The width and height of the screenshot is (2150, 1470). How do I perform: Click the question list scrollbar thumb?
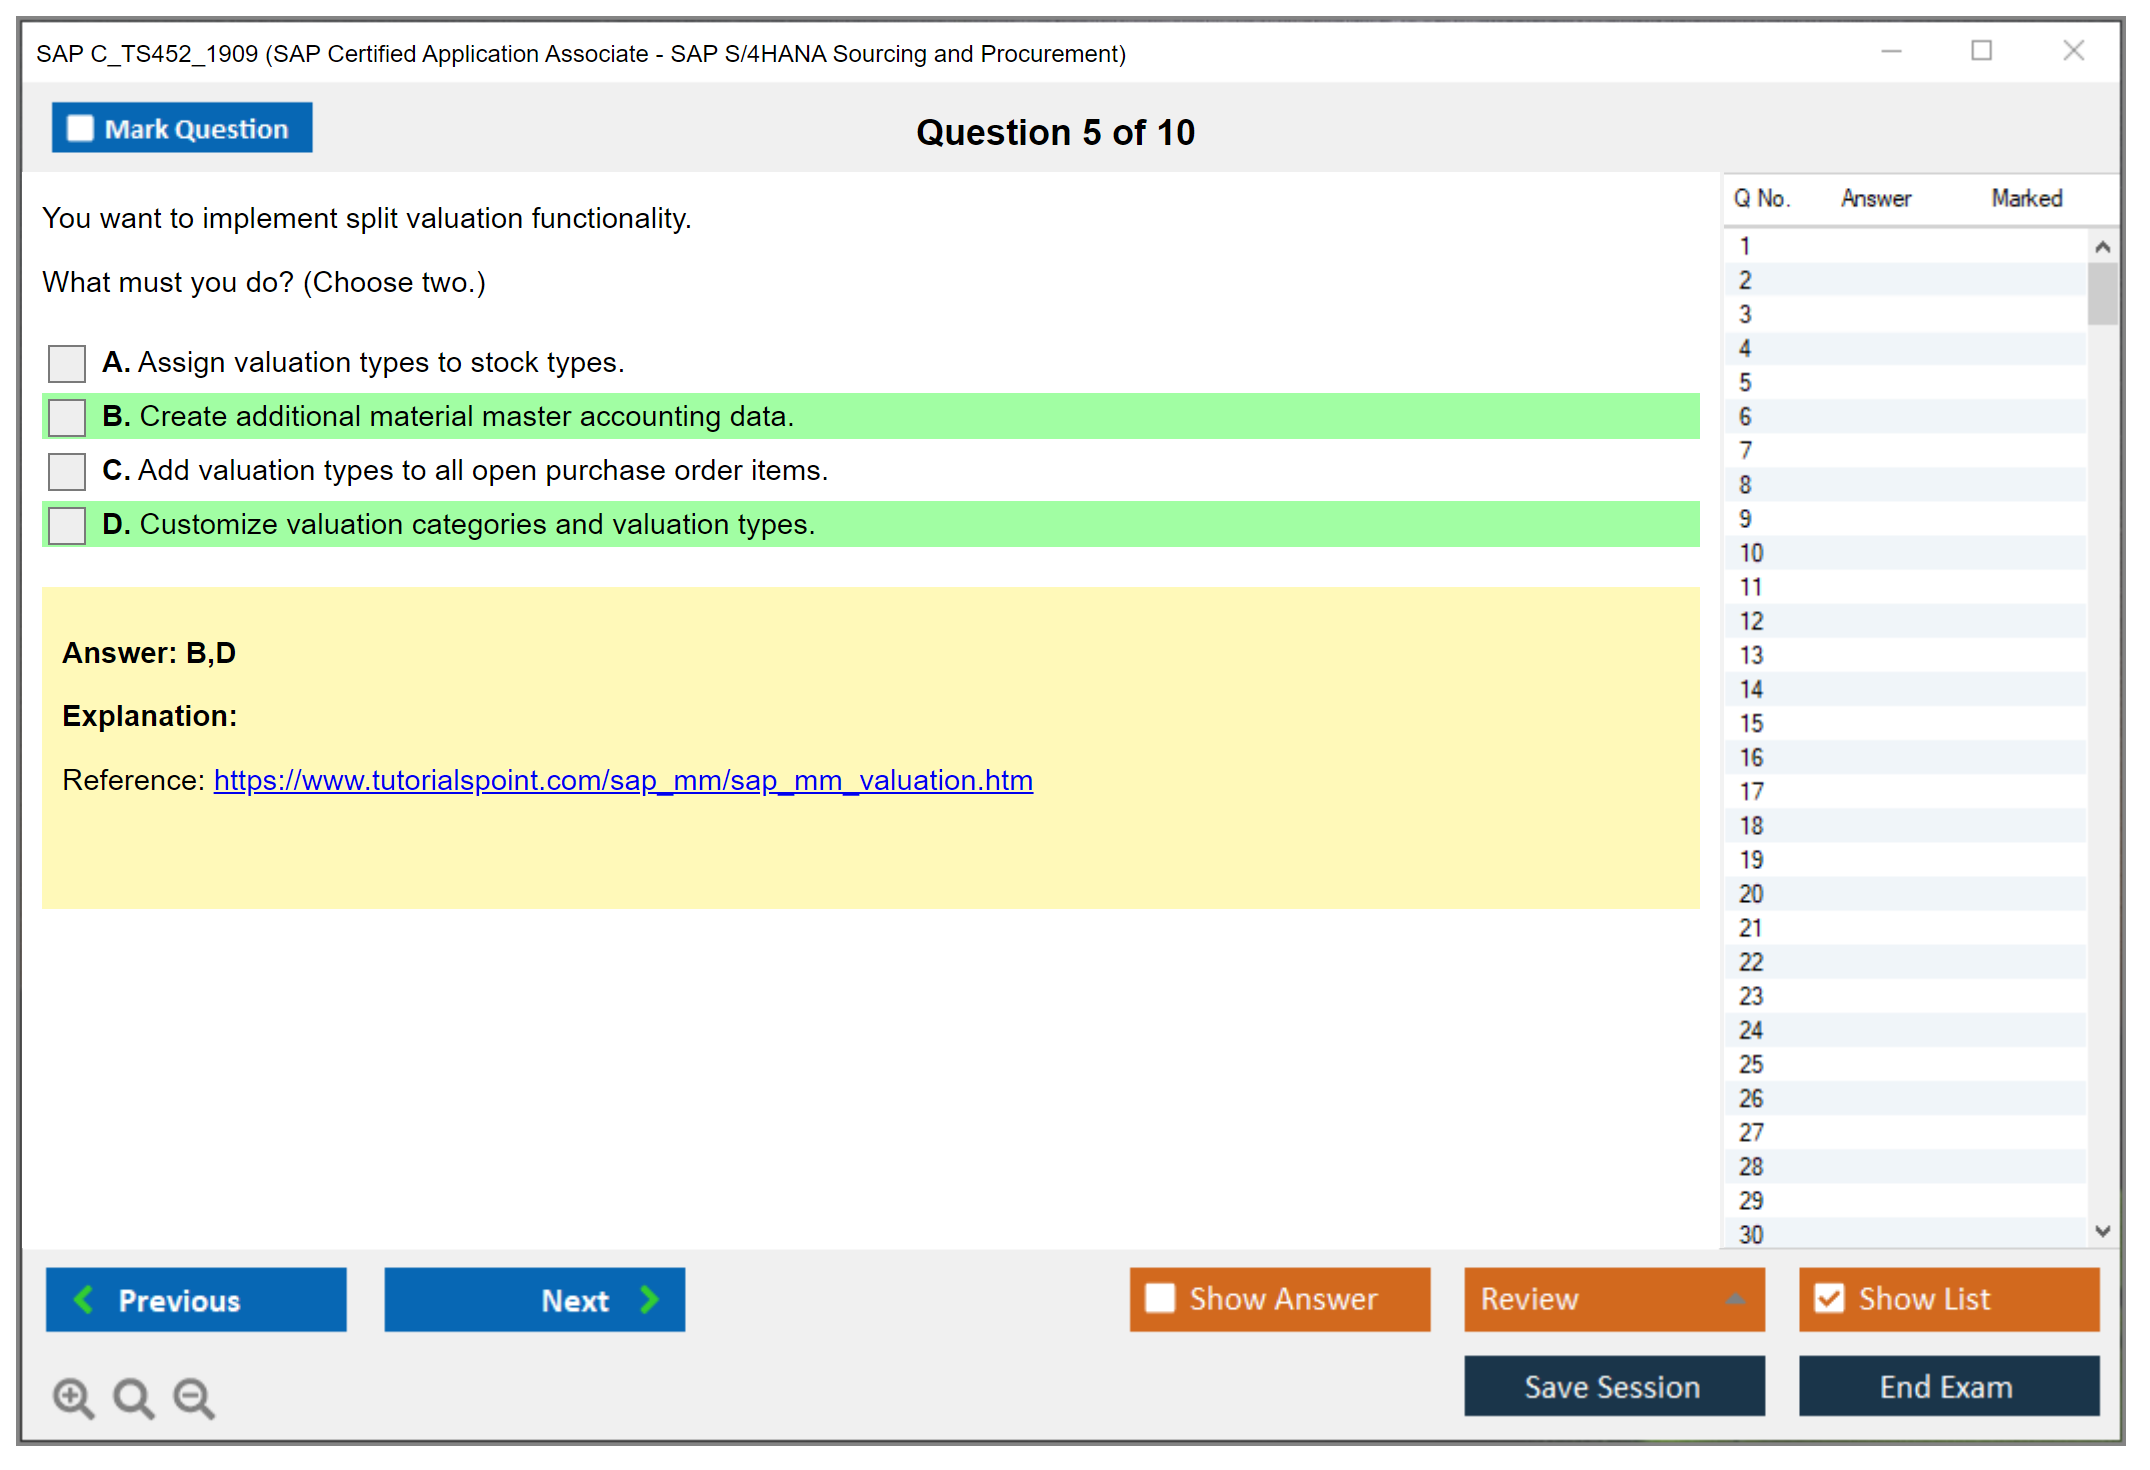tap(2102, 293)
